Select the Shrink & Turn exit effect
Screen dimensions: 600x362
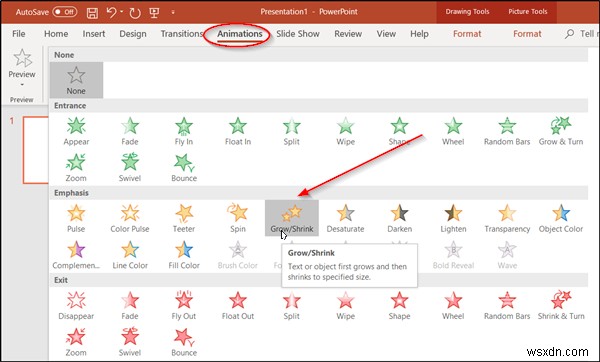561,306
